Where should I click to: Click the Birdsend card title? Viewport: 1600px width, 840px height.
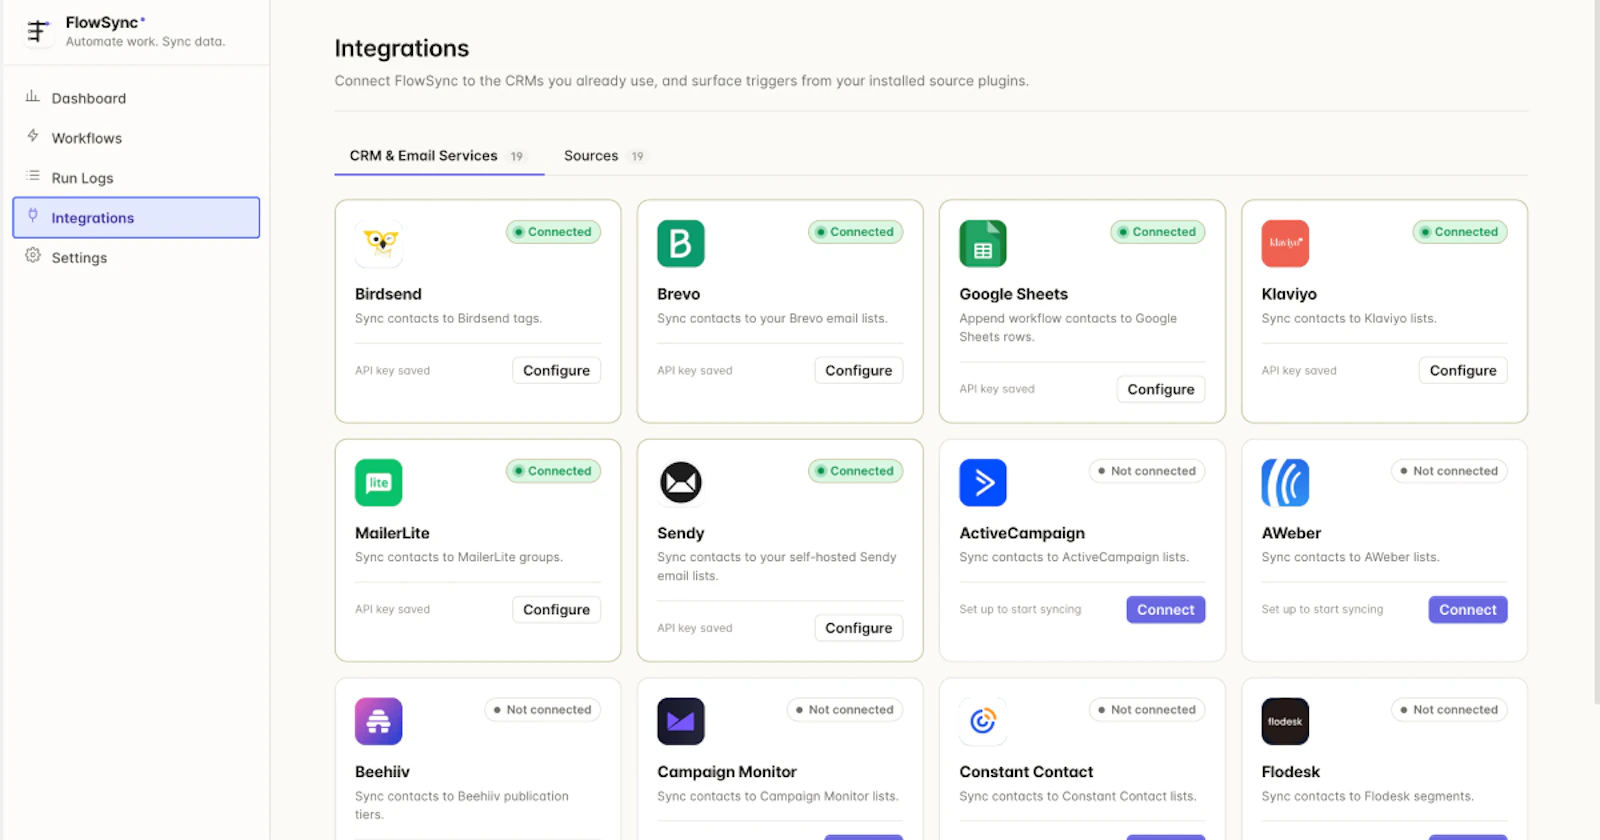(388, 294)
